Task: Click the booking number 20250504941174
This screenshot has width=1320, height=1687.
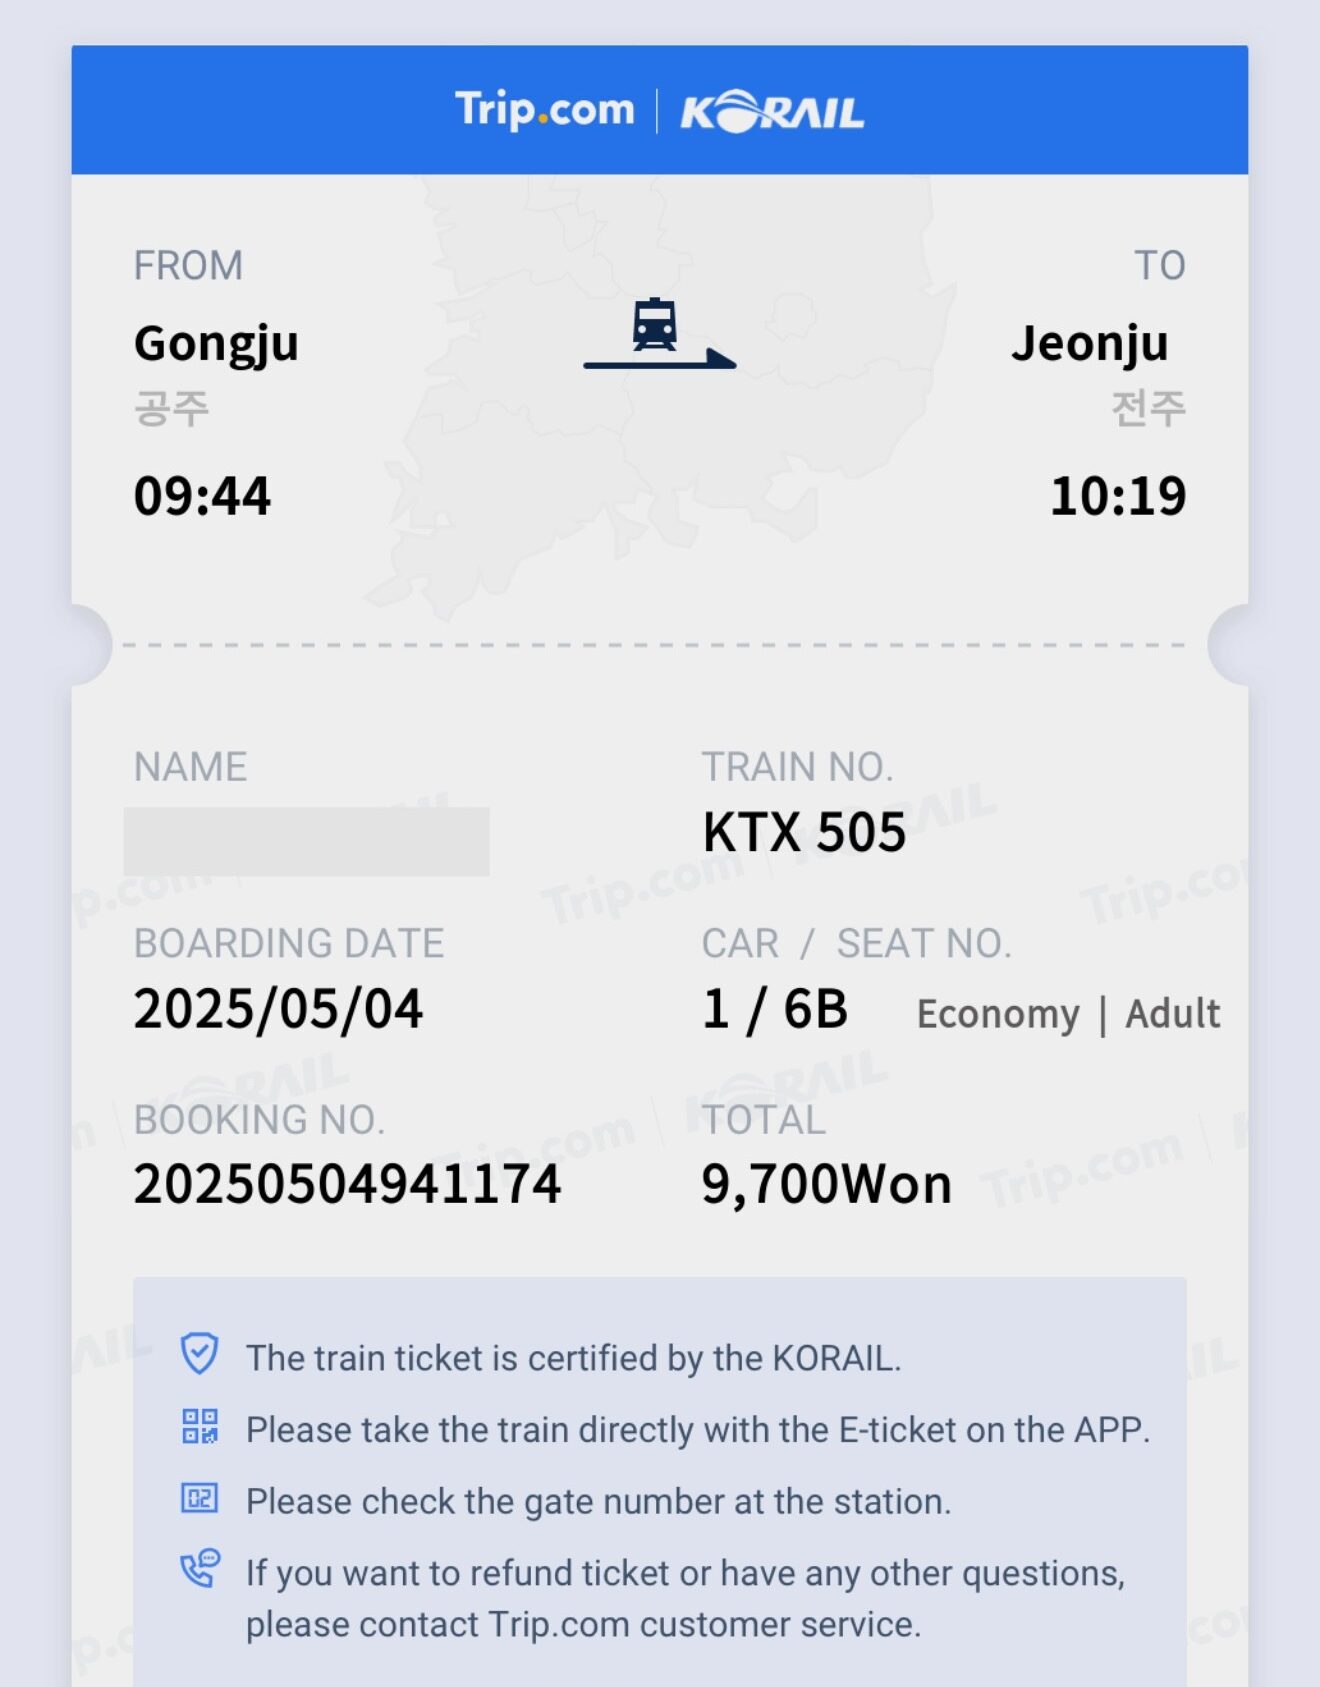Action: tap(347, 1184)
